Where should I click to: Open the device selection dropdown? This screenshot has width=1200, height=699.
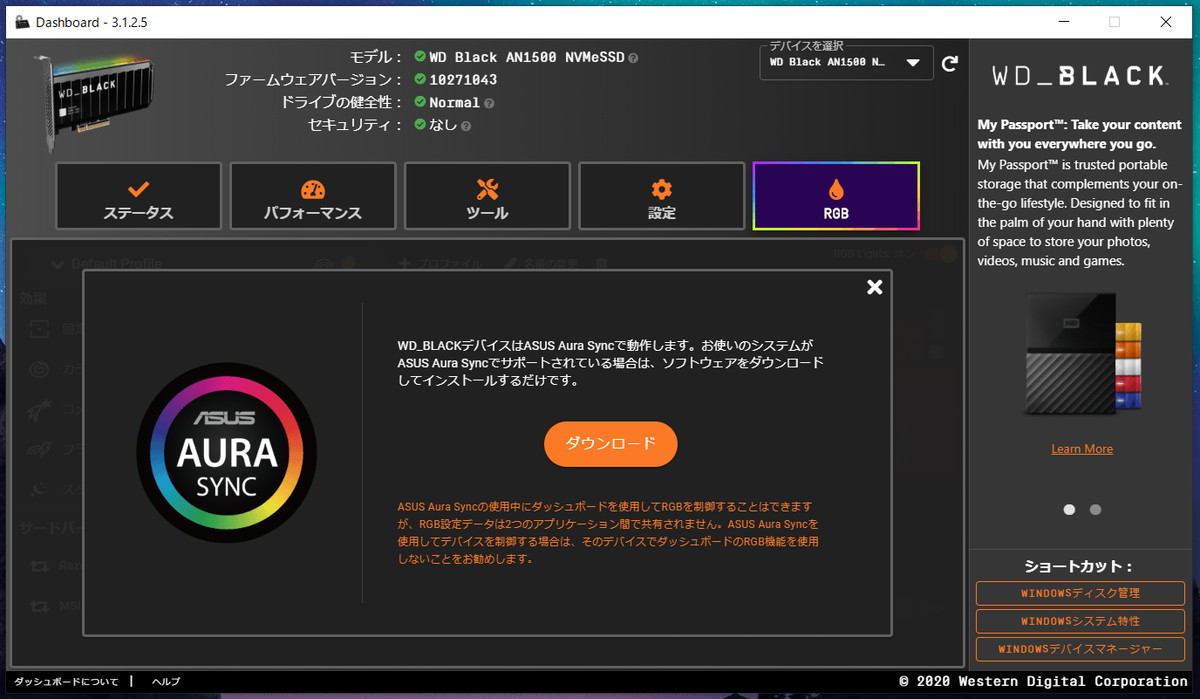[846, 63]
